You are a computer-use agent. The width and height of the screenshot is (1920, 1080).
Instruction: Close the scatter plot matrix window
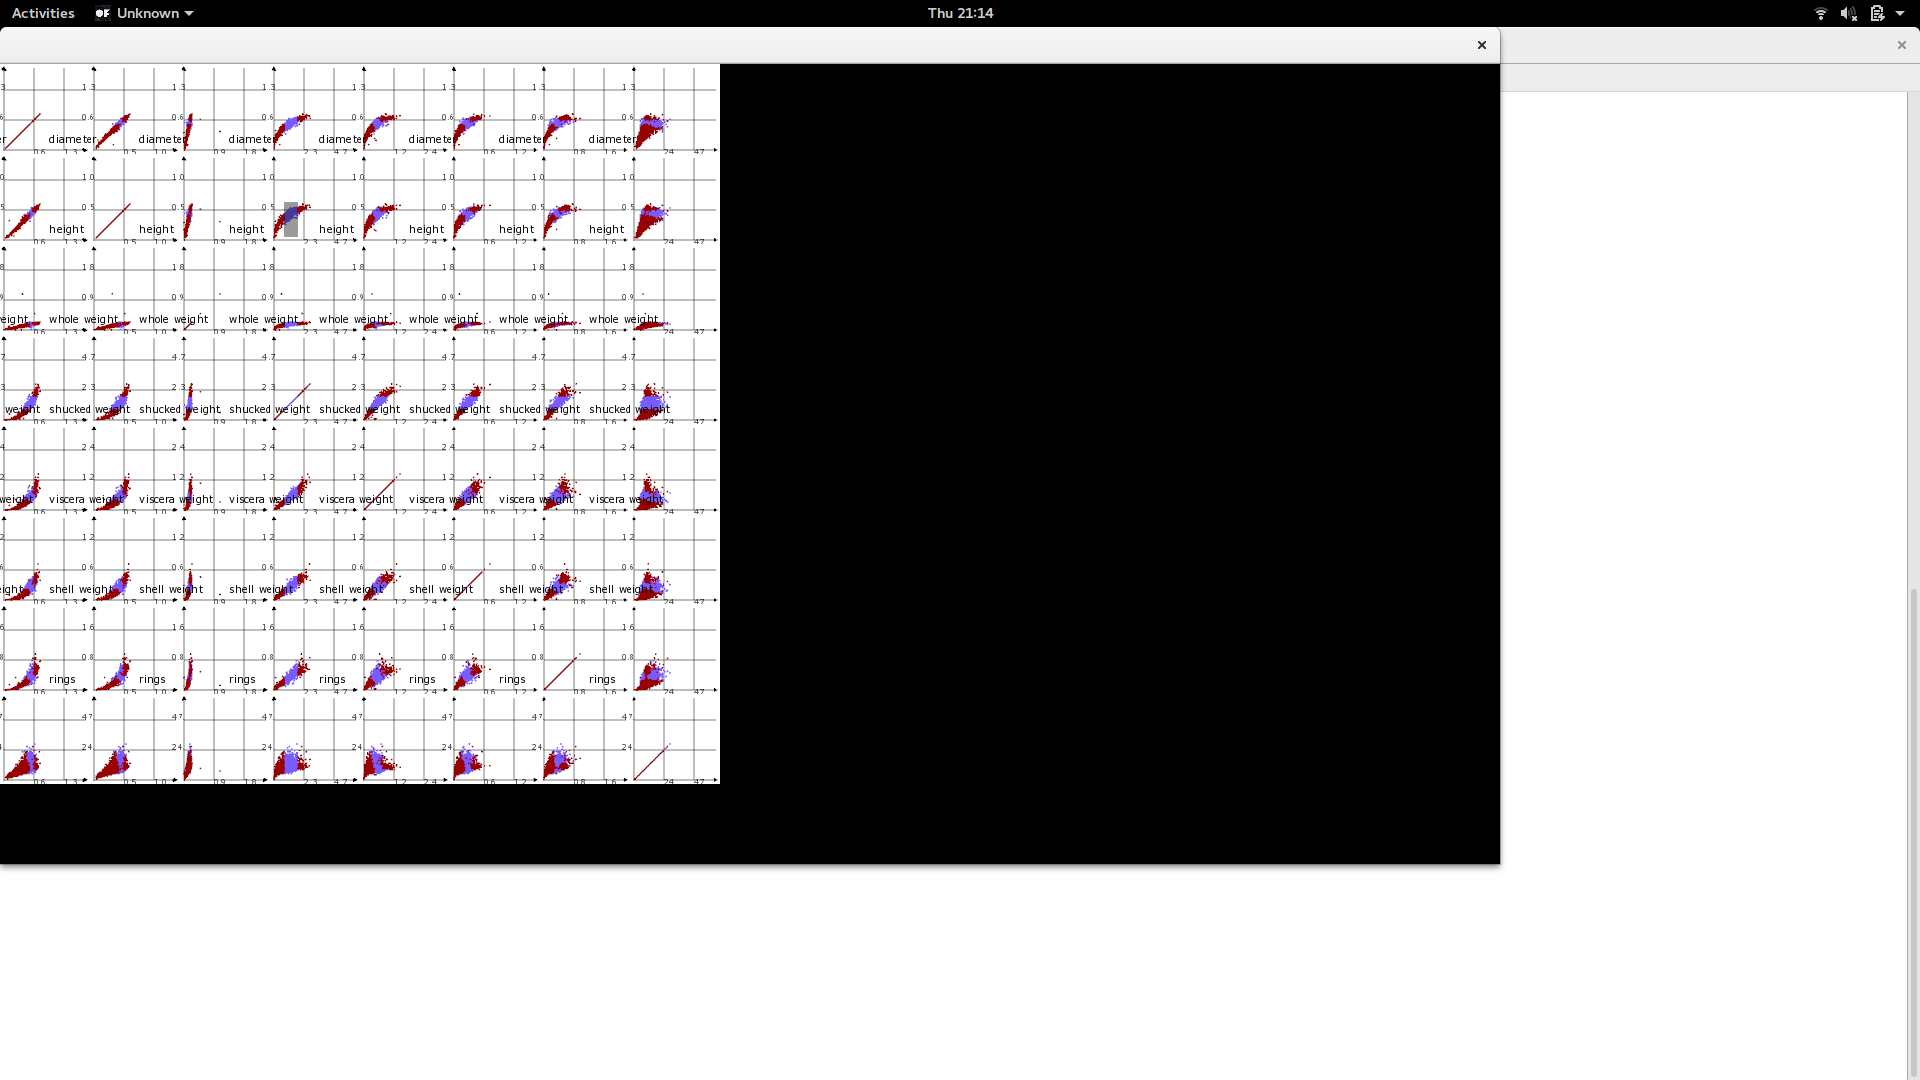(1482, 45)
